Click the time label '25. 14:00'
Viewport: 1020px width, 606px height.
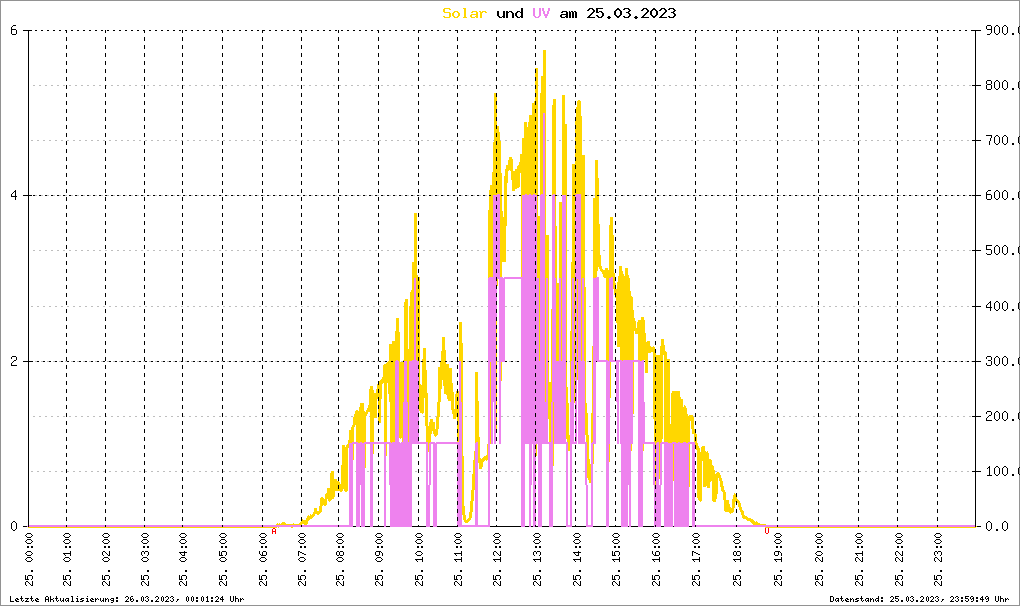pyautogui.click(x=577, y=560)
